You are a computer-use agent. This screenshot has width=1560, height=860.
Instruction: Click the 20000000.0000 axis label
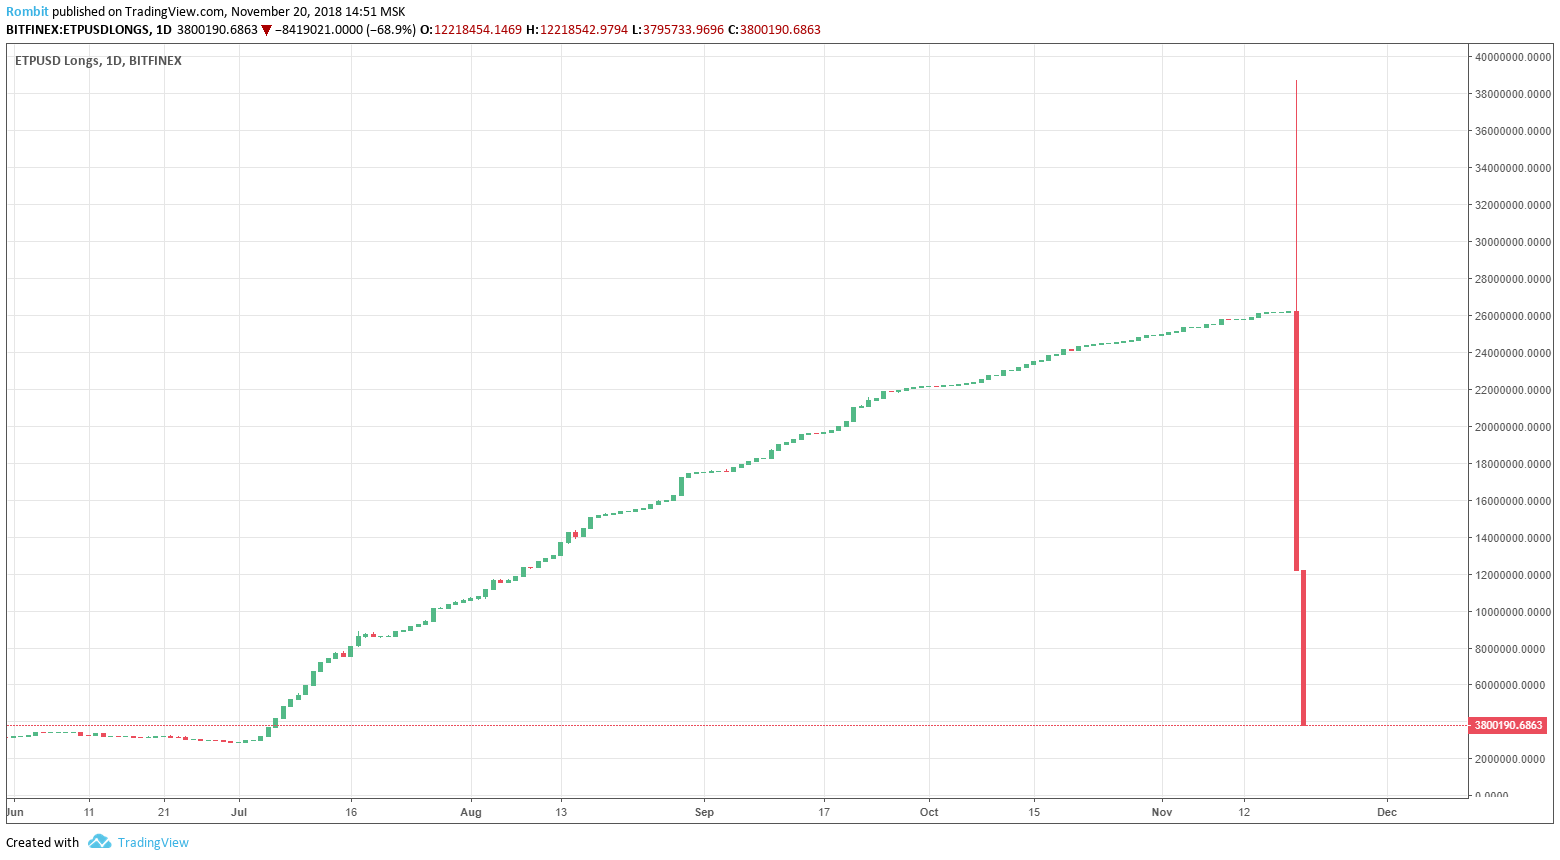pos(1513,427)
